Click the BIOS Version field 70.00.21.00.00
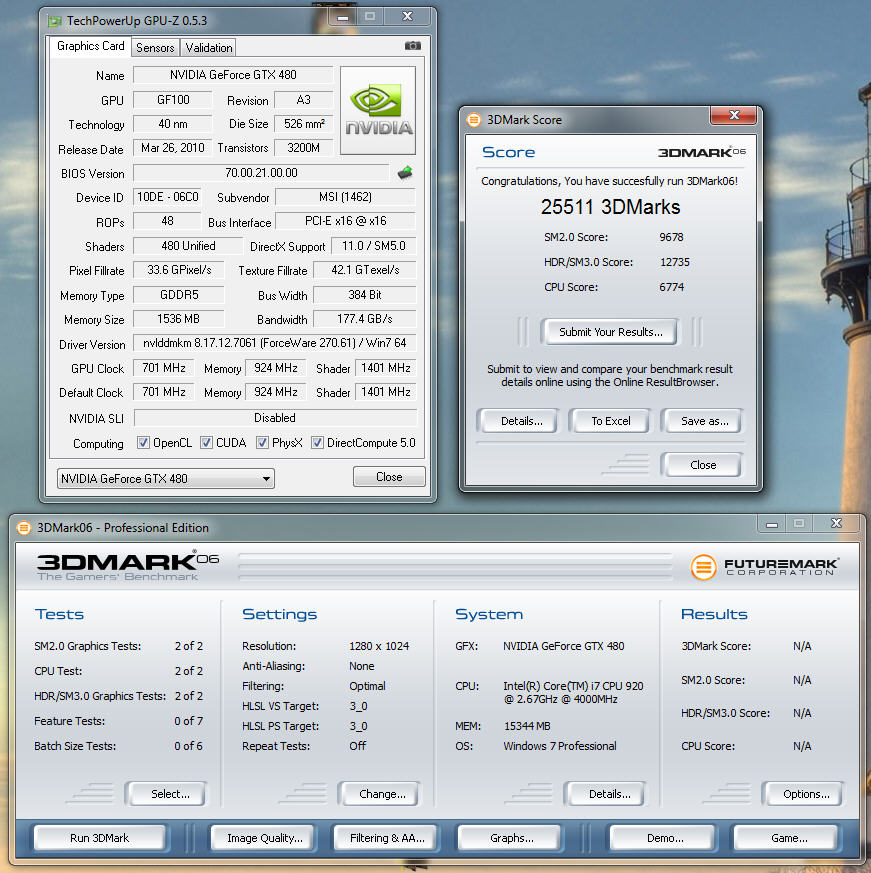Viewport: 871px width, 873px height. 261,173
